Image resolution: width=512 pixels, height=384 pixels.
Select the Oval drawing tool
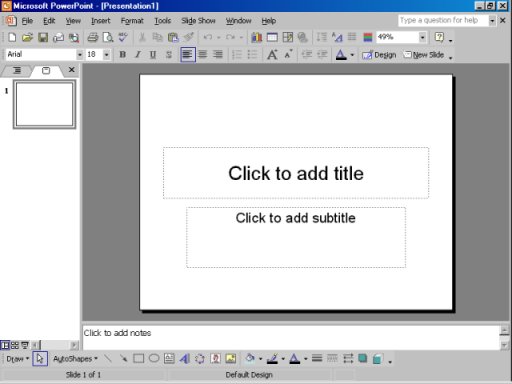[x=154, y=359]
